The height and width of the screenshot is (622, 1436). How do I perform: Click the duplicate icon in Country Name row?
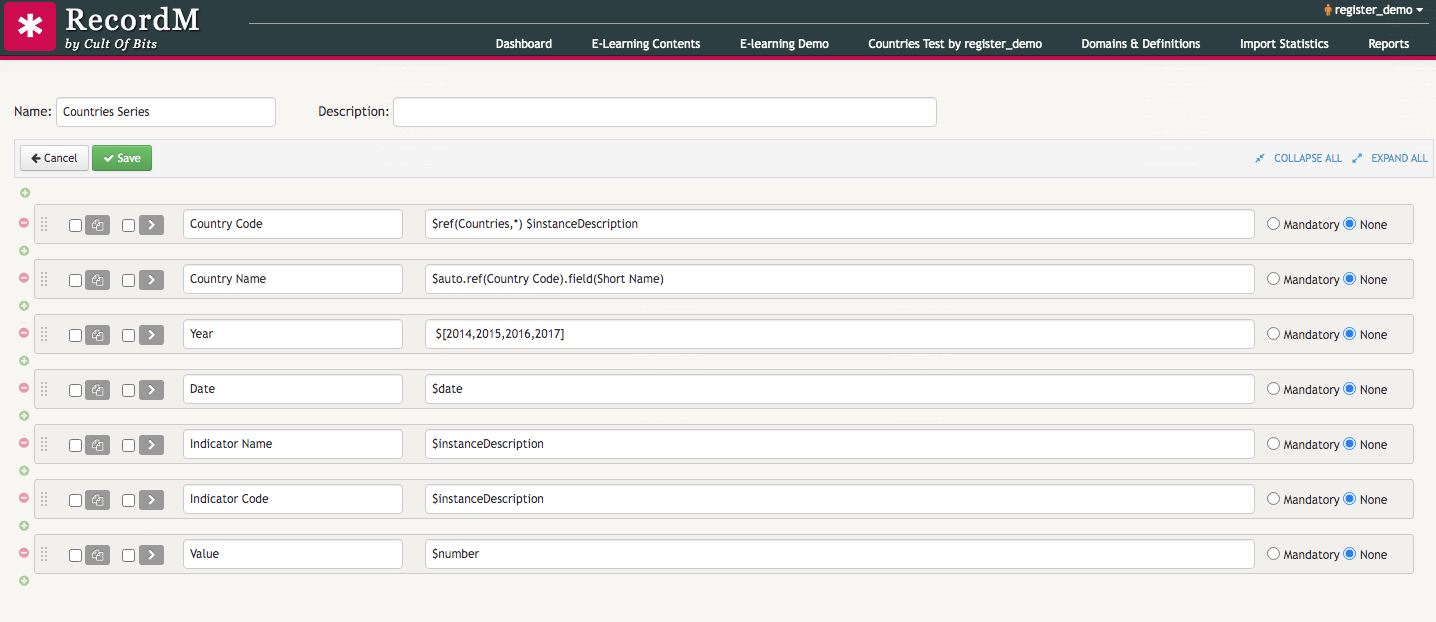97,280
